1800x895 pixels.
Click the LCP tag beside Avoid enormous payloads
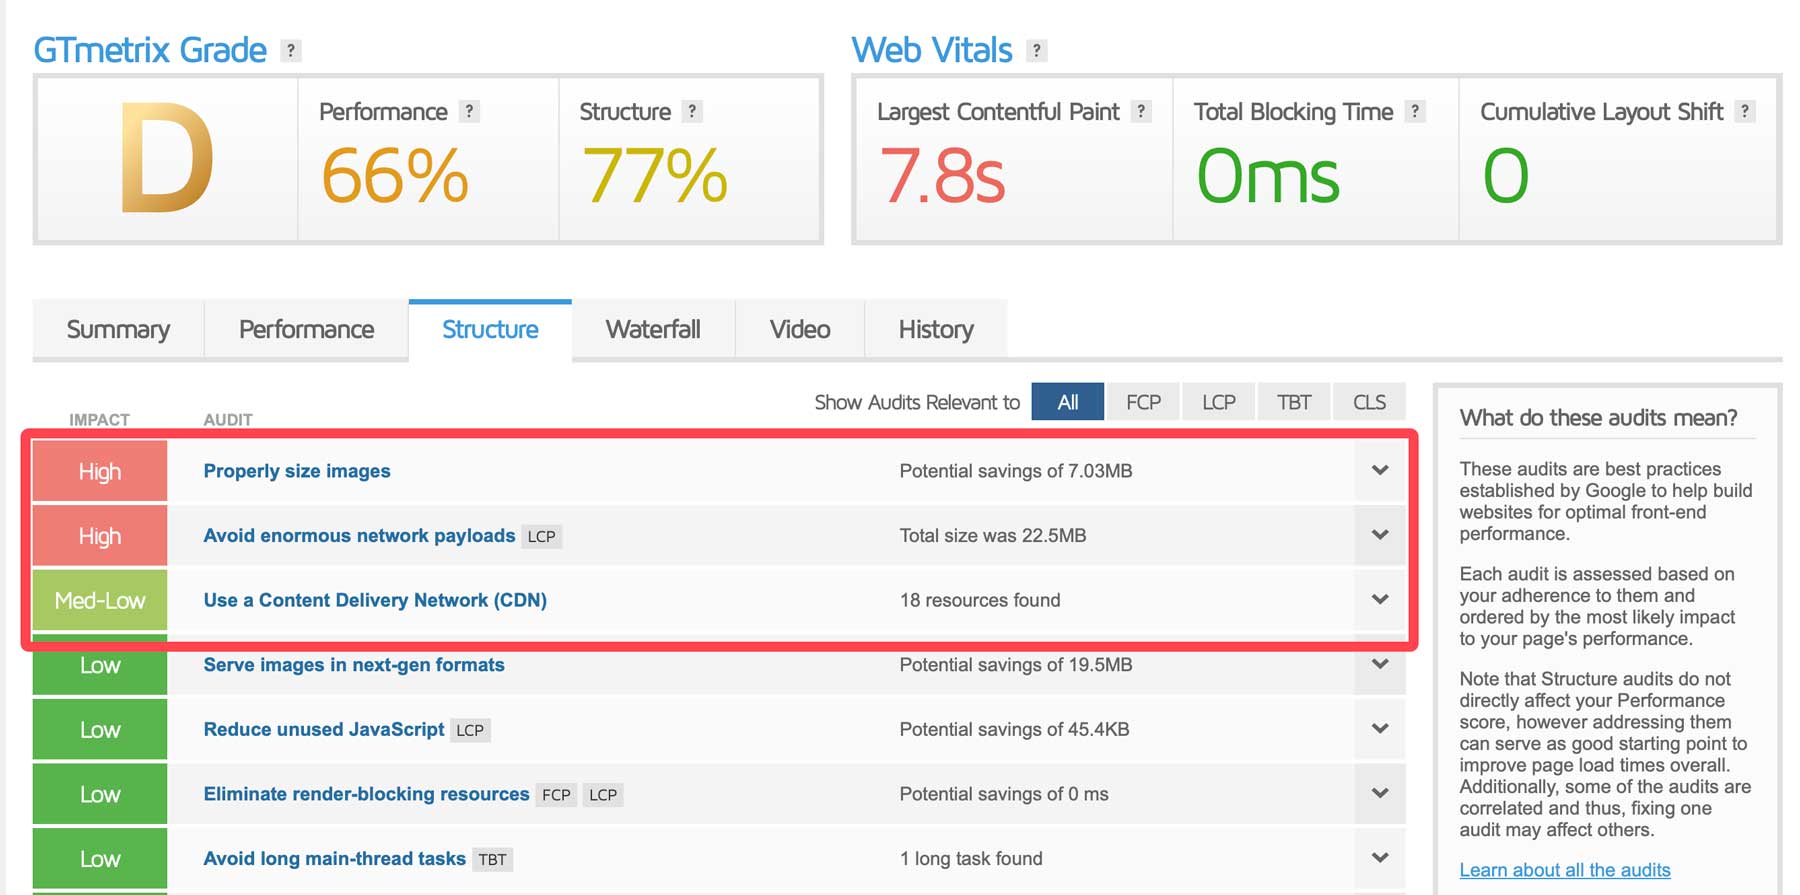[x=541, y=536]
